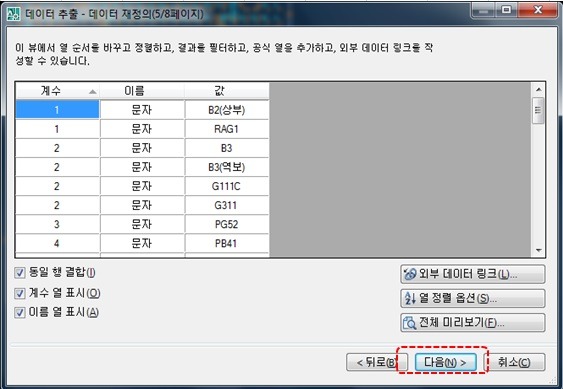The image size is (563, 389).
Task: Uncheck the 계수 열 표시 checkbox
Action: (20, 293)
